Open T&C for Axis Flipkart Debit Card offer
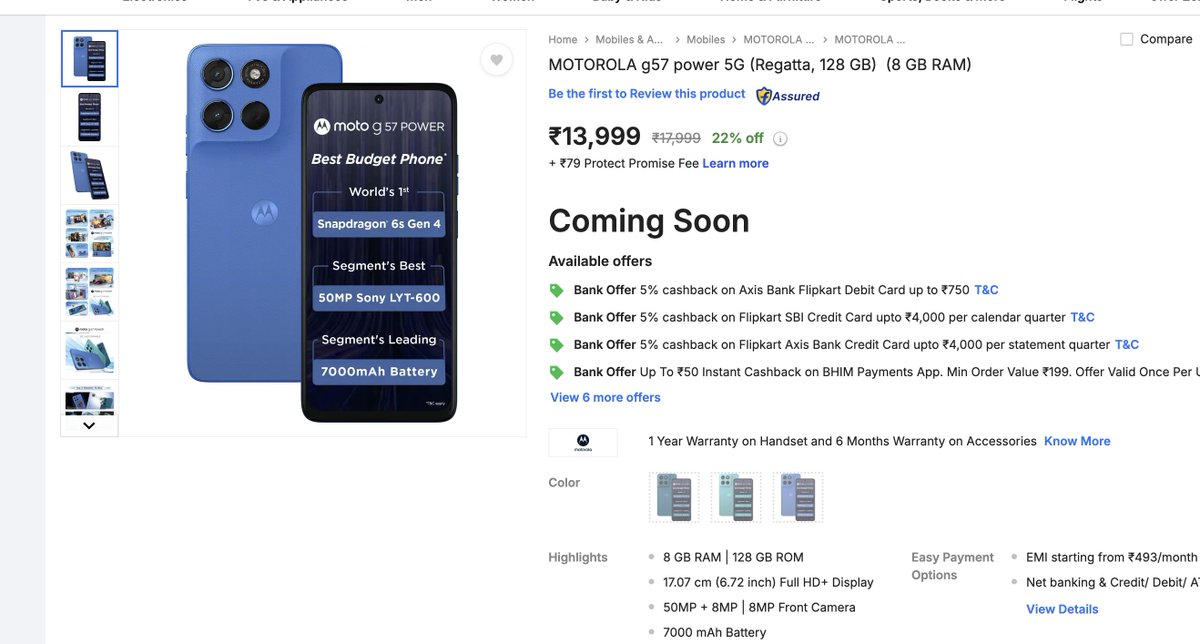 coord(986,290)
